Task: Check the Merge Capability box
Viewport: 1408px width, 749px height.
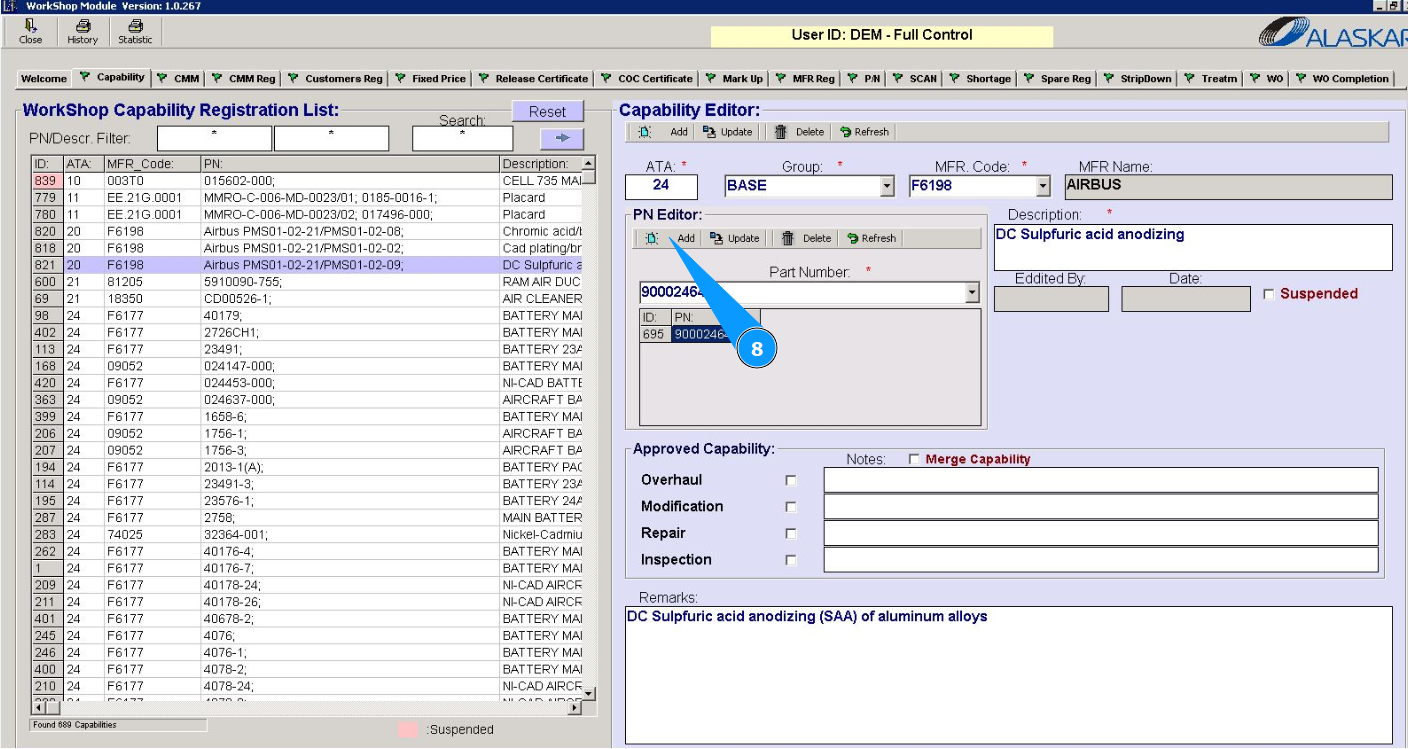Action: pyautogui.click(x=914, y=460)
